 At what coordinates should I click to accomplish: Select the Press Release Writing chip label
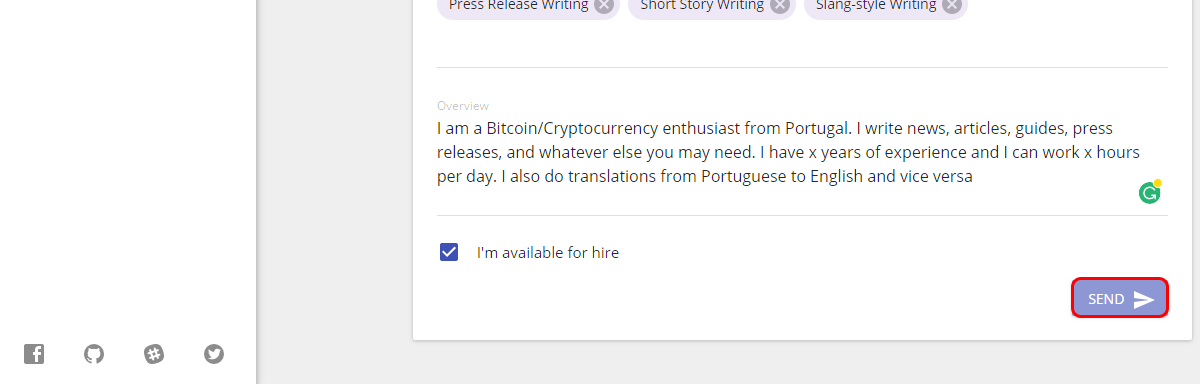(x=518, y=5)
